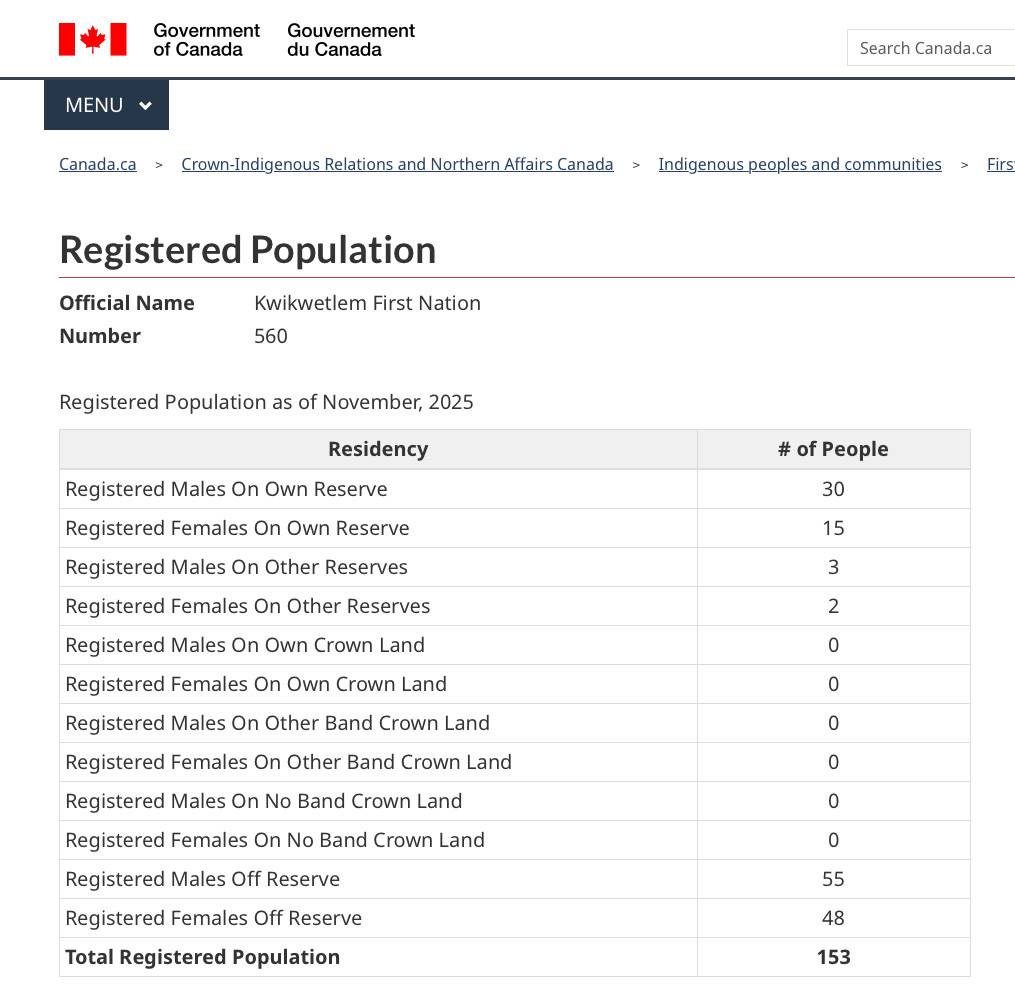Click the Registered Males Off Reserve count 55
The image size is (1015, 991).
(833, 879)
